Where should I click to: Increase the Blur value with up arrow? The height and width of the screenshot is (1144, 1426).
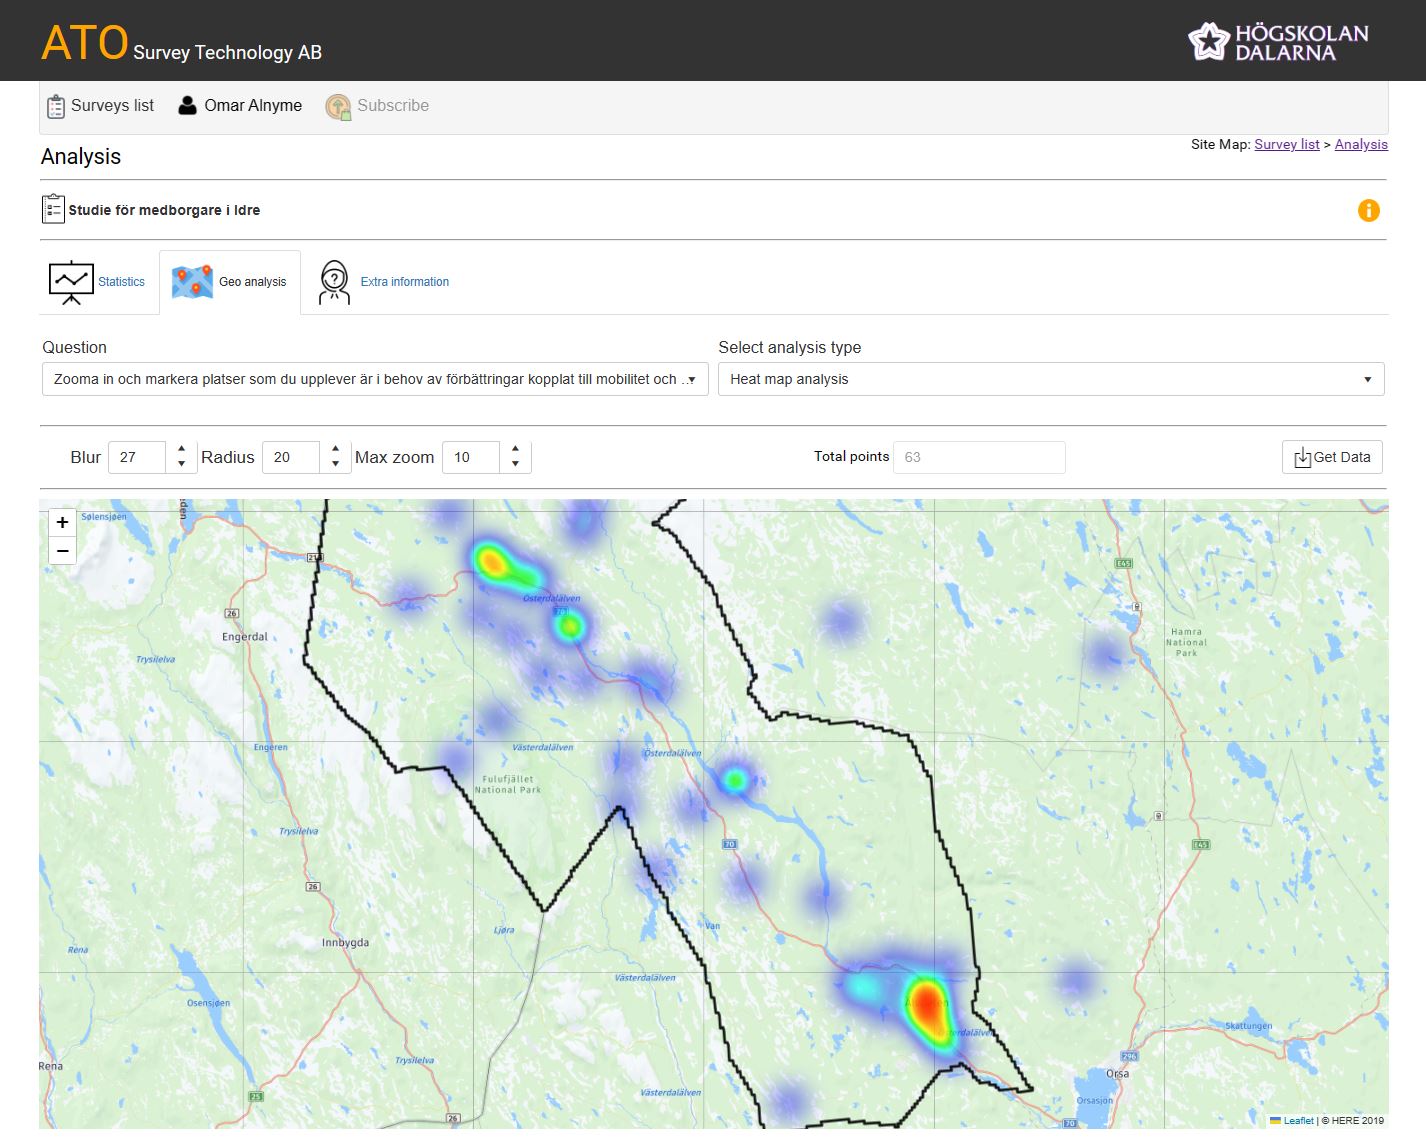[181, 450]
